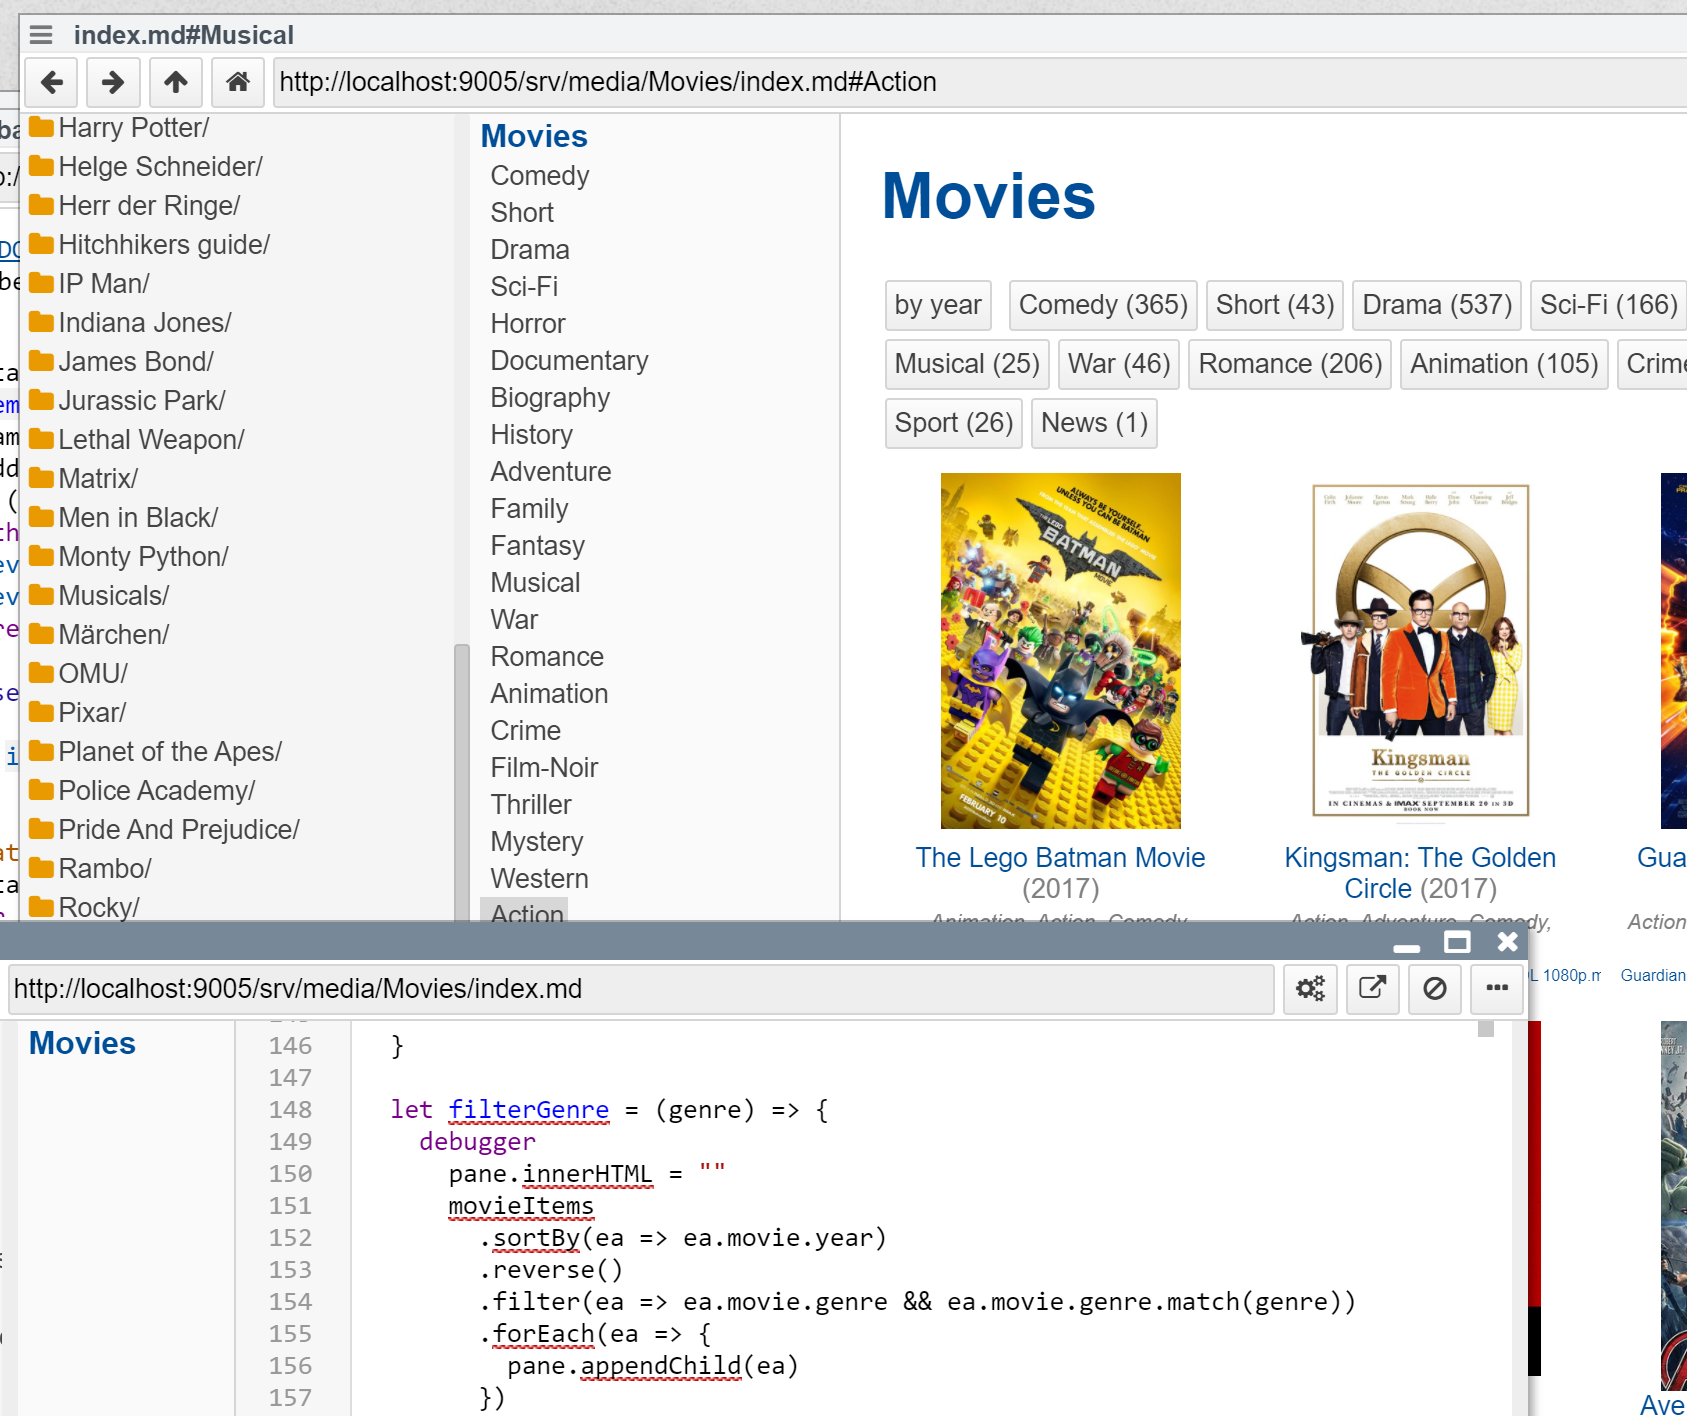Viewport: 1687px width, 1416px height.
Task: Open the Monty Python folder
Action: click(x=143, y=556)
